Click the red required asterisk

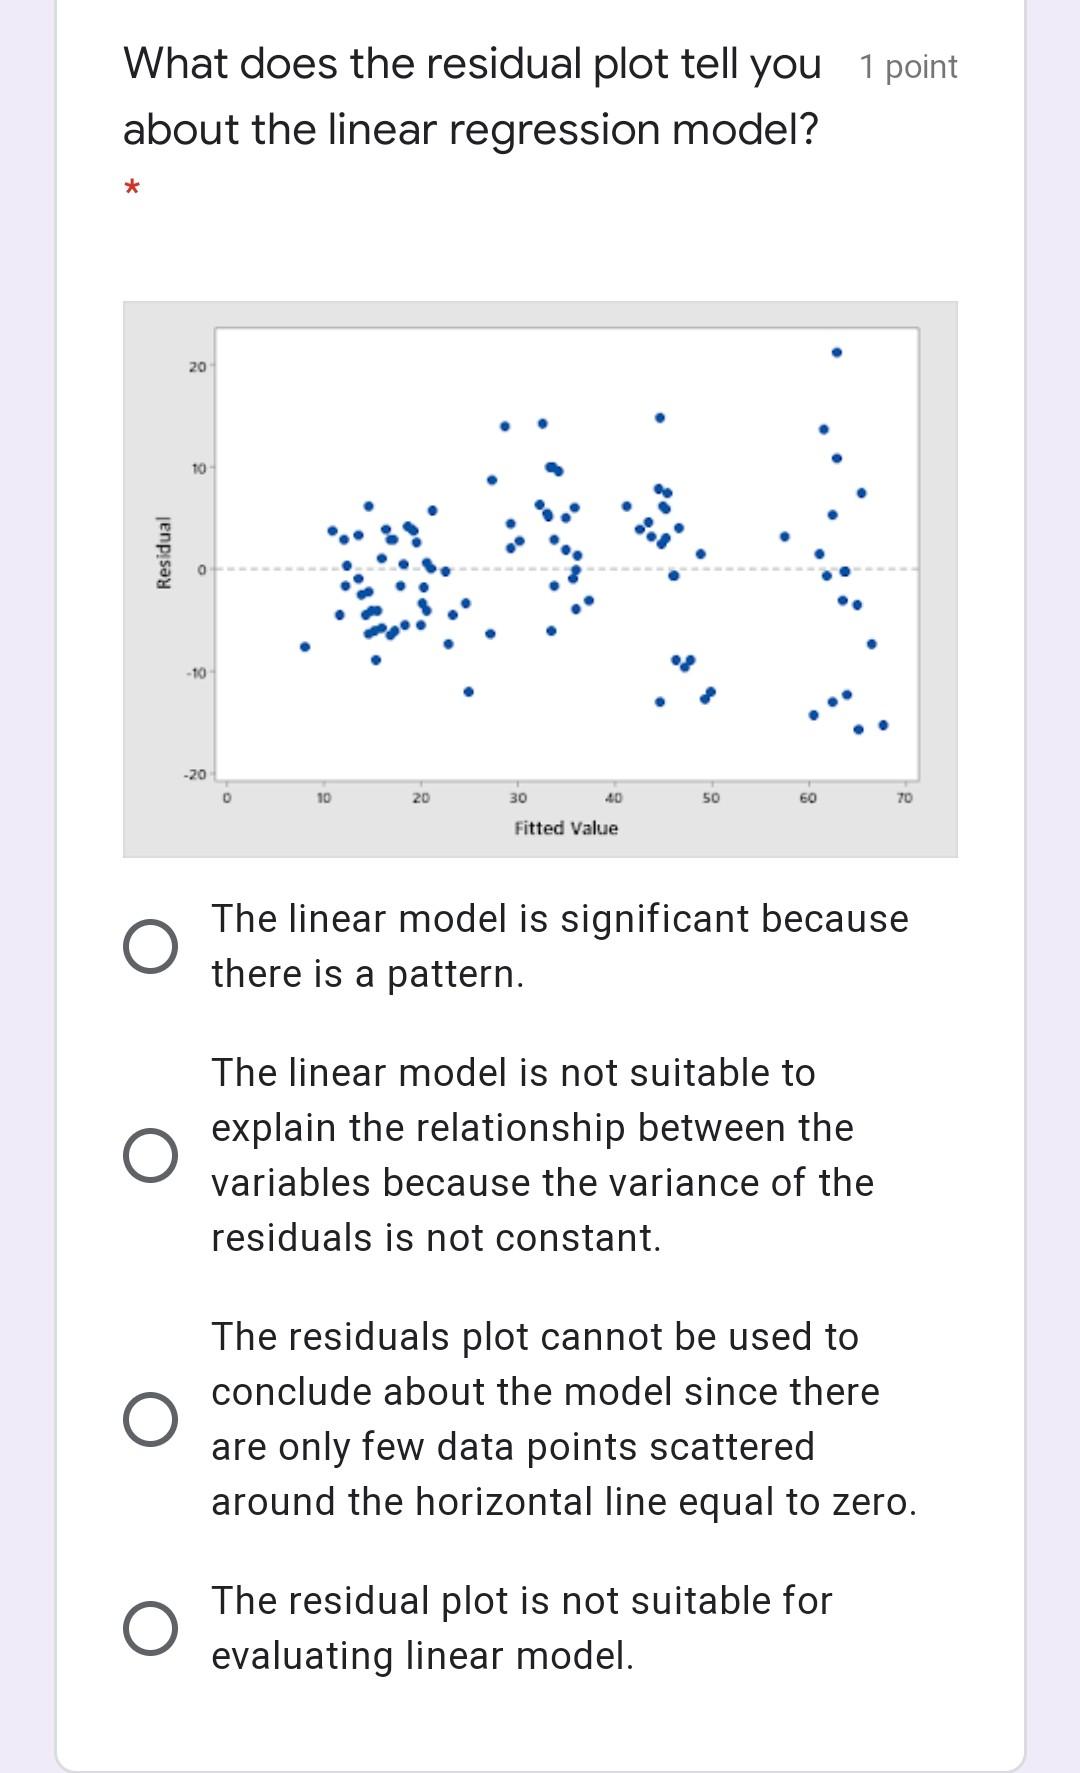tap(131, 188)
